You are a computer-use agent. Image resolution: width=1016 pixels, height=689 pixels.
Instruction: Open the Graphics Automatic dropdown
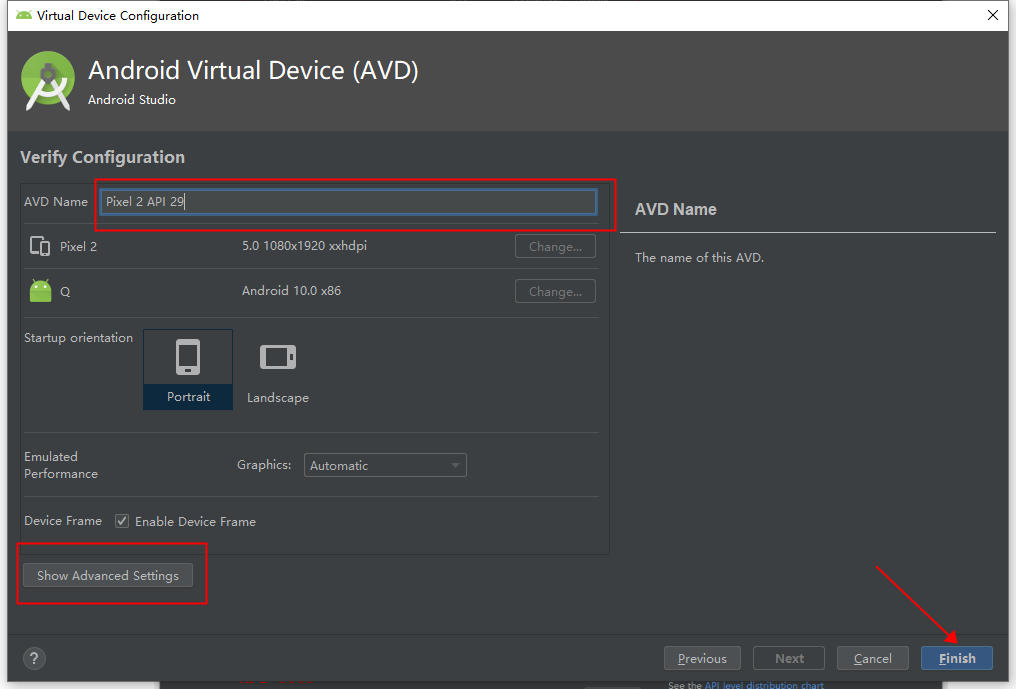tap(385, 465)
